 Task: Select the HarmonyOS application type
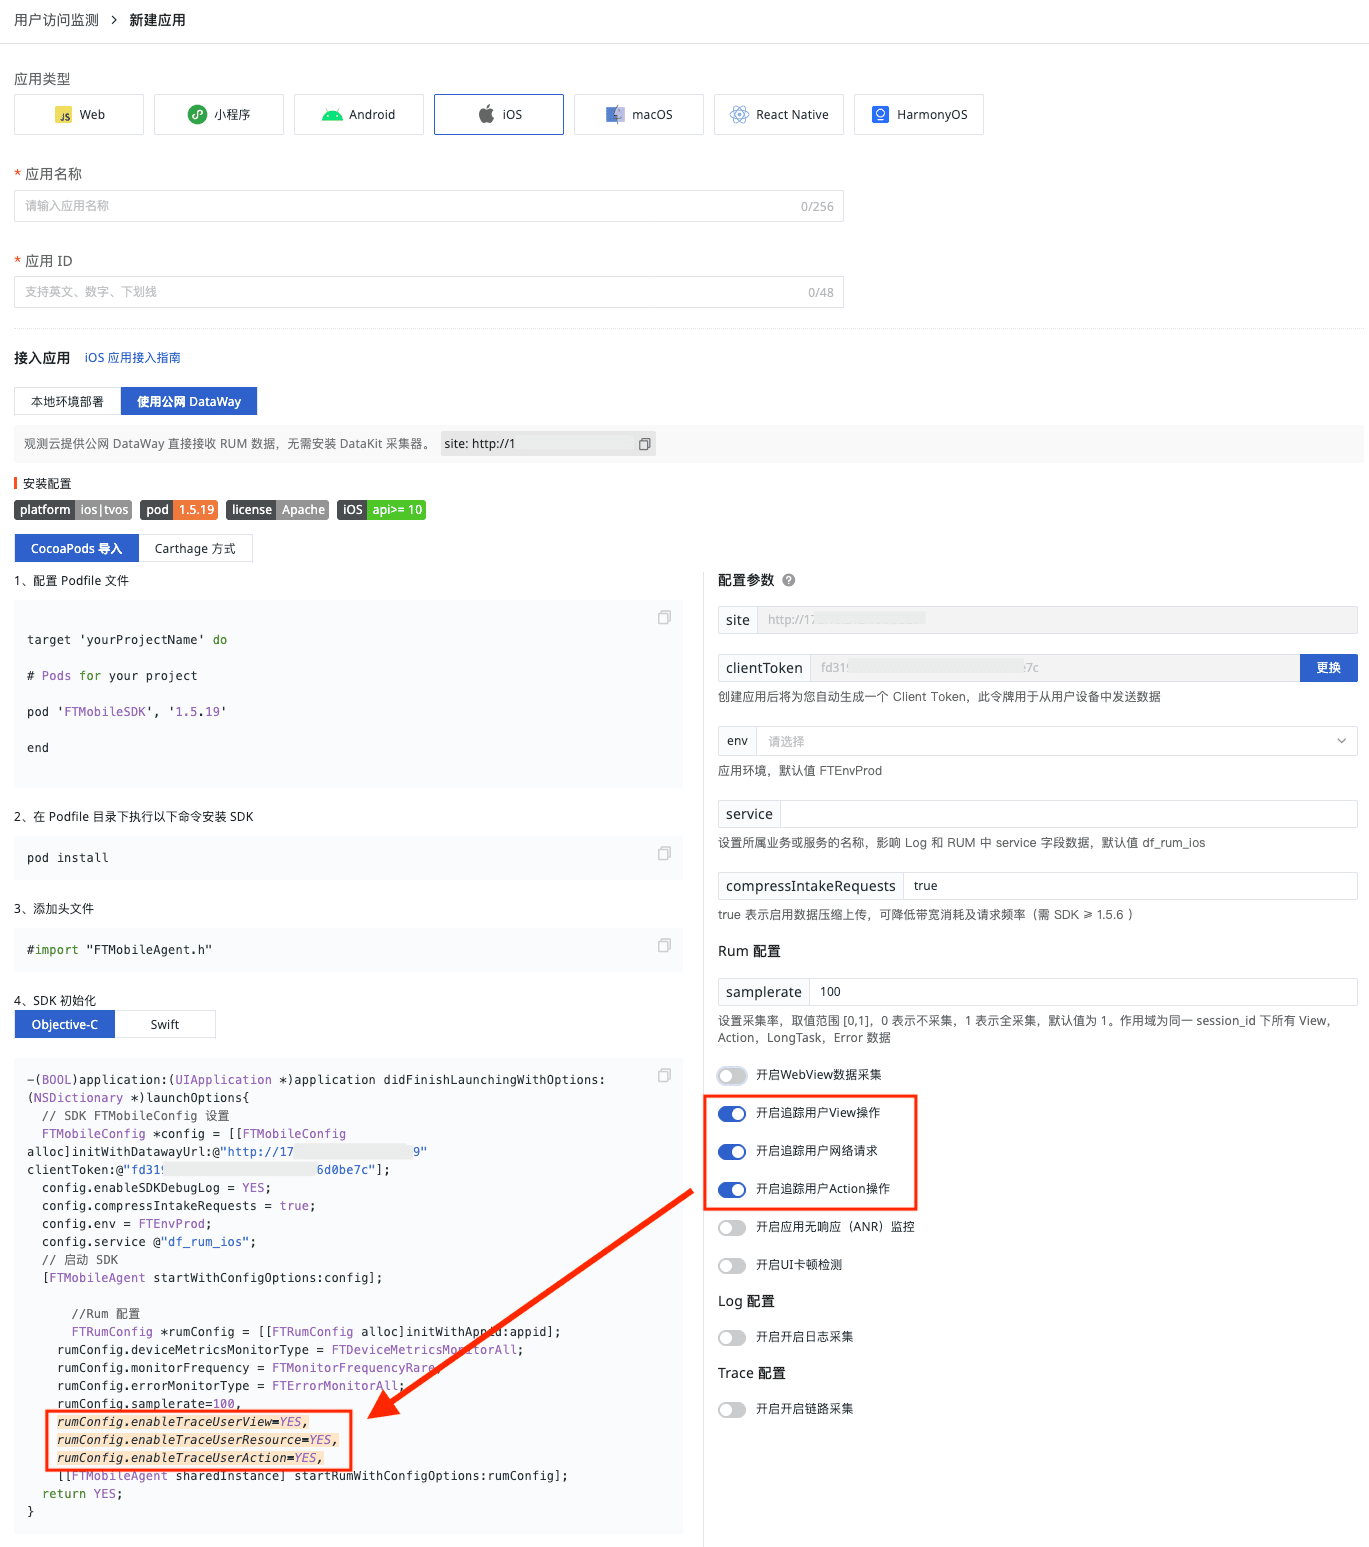pos(918,115)
